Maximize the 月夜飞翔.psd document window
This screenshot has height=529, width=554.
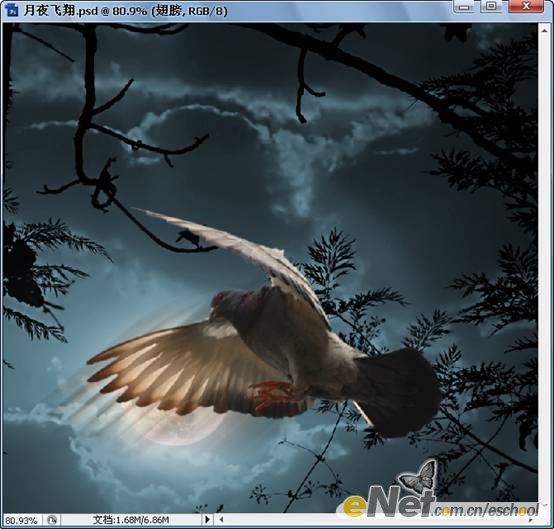[x=491, y=6]
